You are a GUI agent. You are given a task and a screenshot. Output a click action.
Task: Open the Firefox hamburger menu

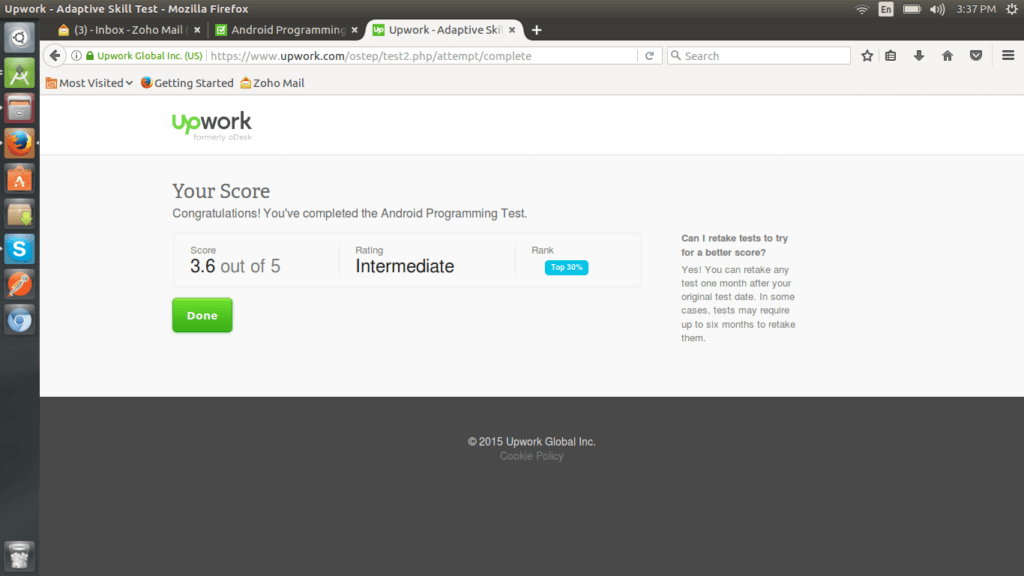1008,56
